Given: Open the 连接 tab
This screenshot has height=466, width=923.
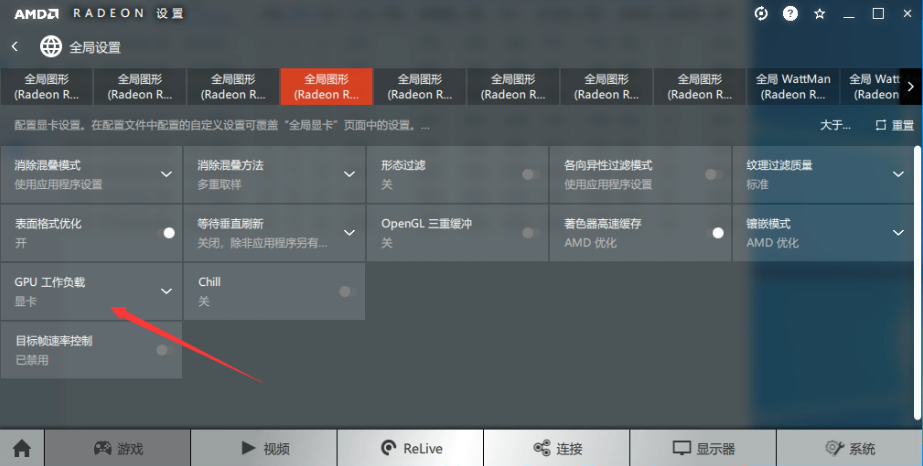Looking at the screenshot, I should (x=557, y=448).
